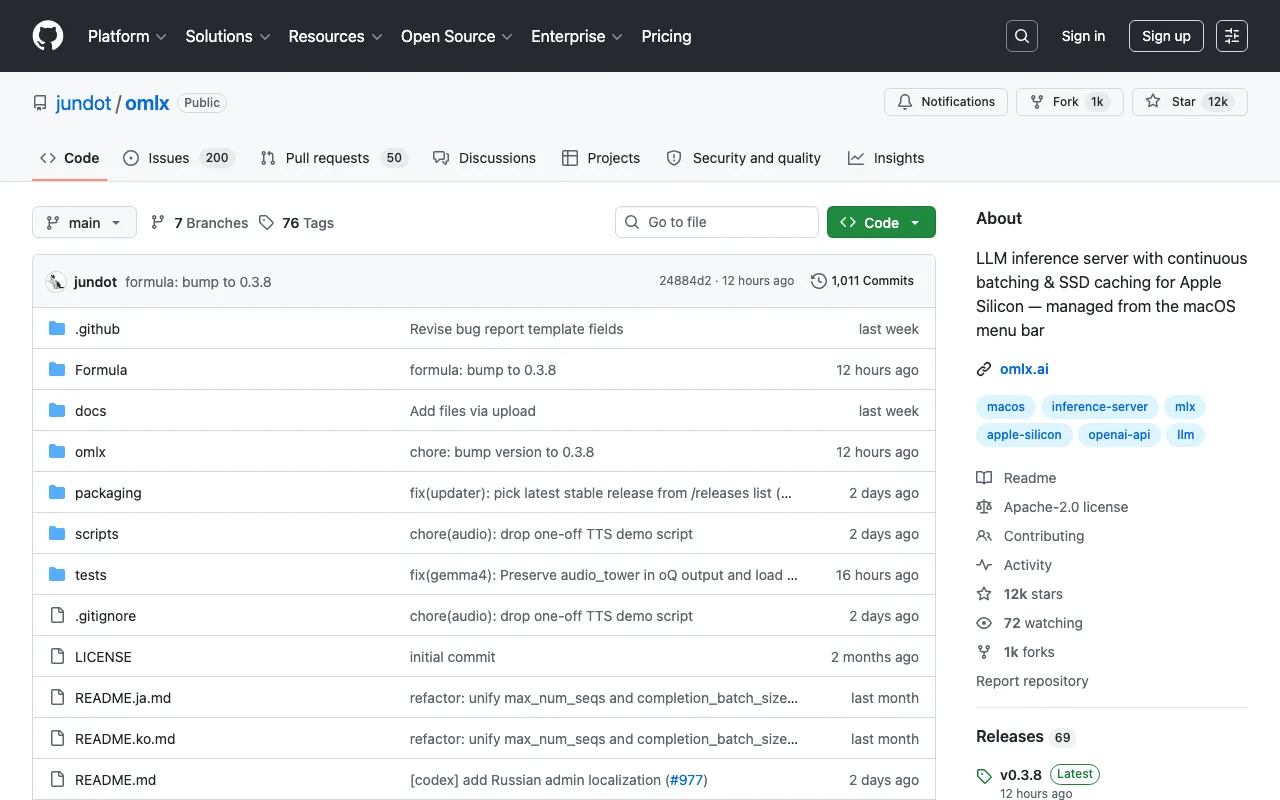Viewport: 1280px width, 800px height.
Task: Open the main branch selector dropdown
Action: tap(84, 222)
